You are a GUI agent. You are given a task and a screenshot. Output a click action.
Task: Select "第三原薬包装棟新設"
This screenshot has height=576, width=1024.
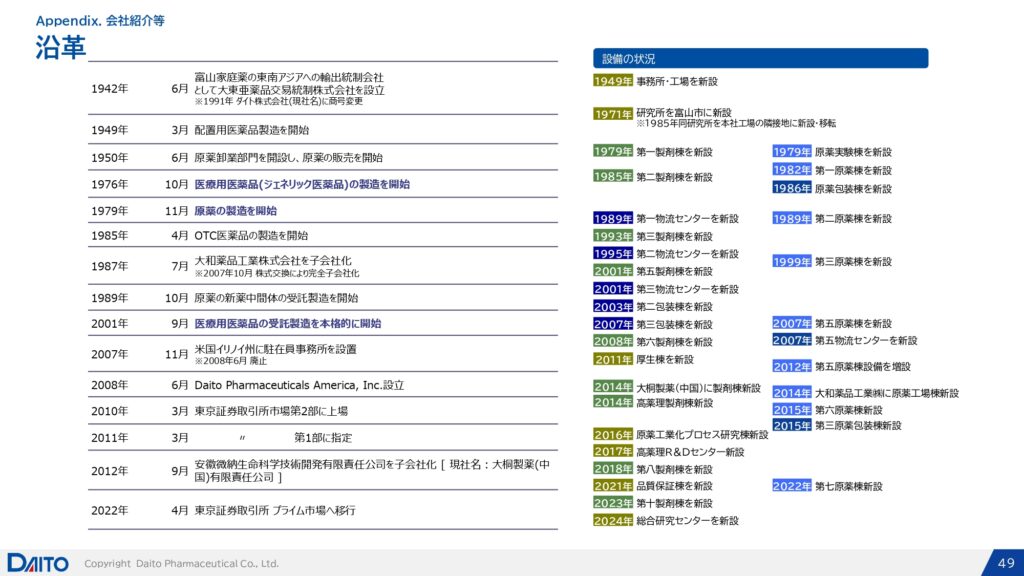pos(858,426)
